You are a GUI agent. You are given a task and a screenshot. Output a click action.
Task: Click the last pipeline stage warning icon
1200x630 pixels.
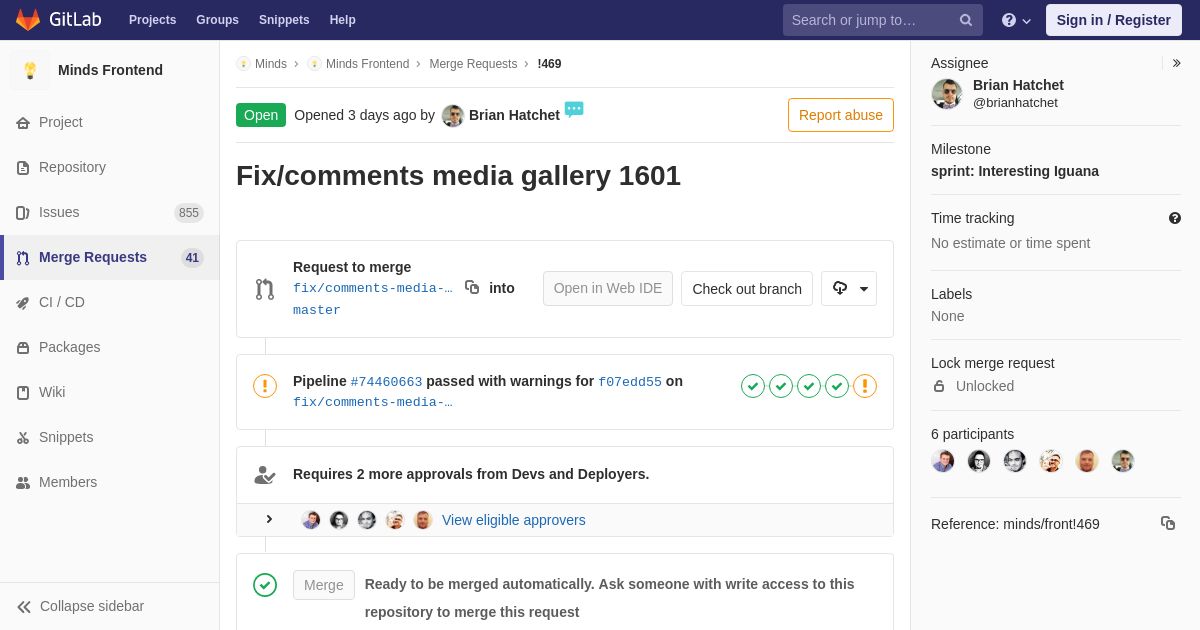(865, 386)
